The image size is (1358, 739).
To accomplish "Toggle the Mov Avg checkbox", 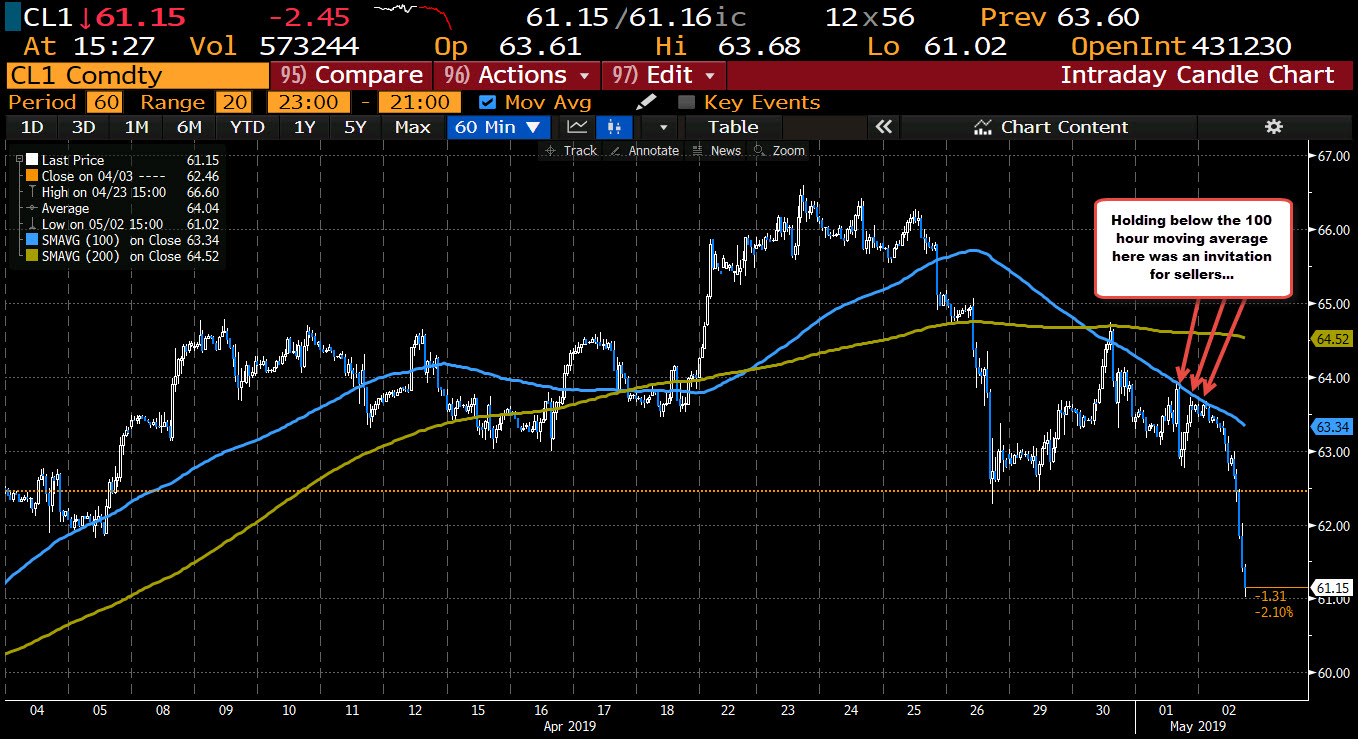I will [486, 102].
